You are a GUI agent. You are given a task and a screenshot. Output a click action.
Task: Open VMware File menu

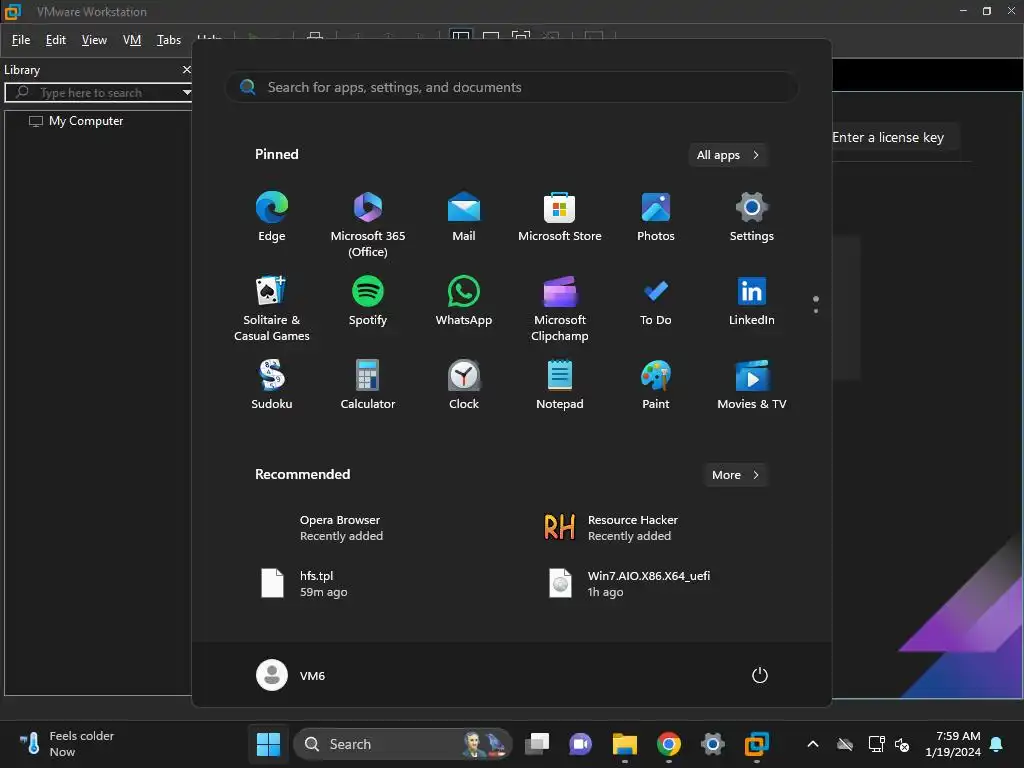coord(21,40)
